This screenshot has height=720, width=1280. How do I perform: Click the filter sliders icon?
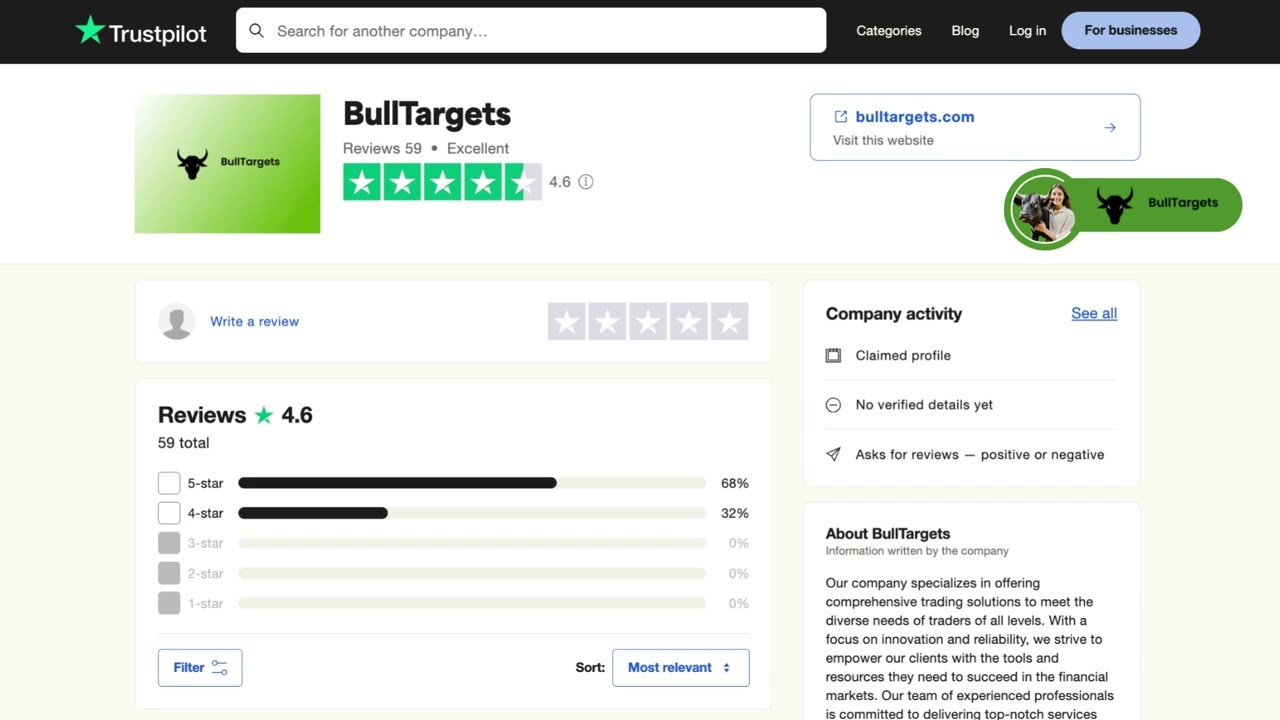pyautogui.click(x=220, y=668)
